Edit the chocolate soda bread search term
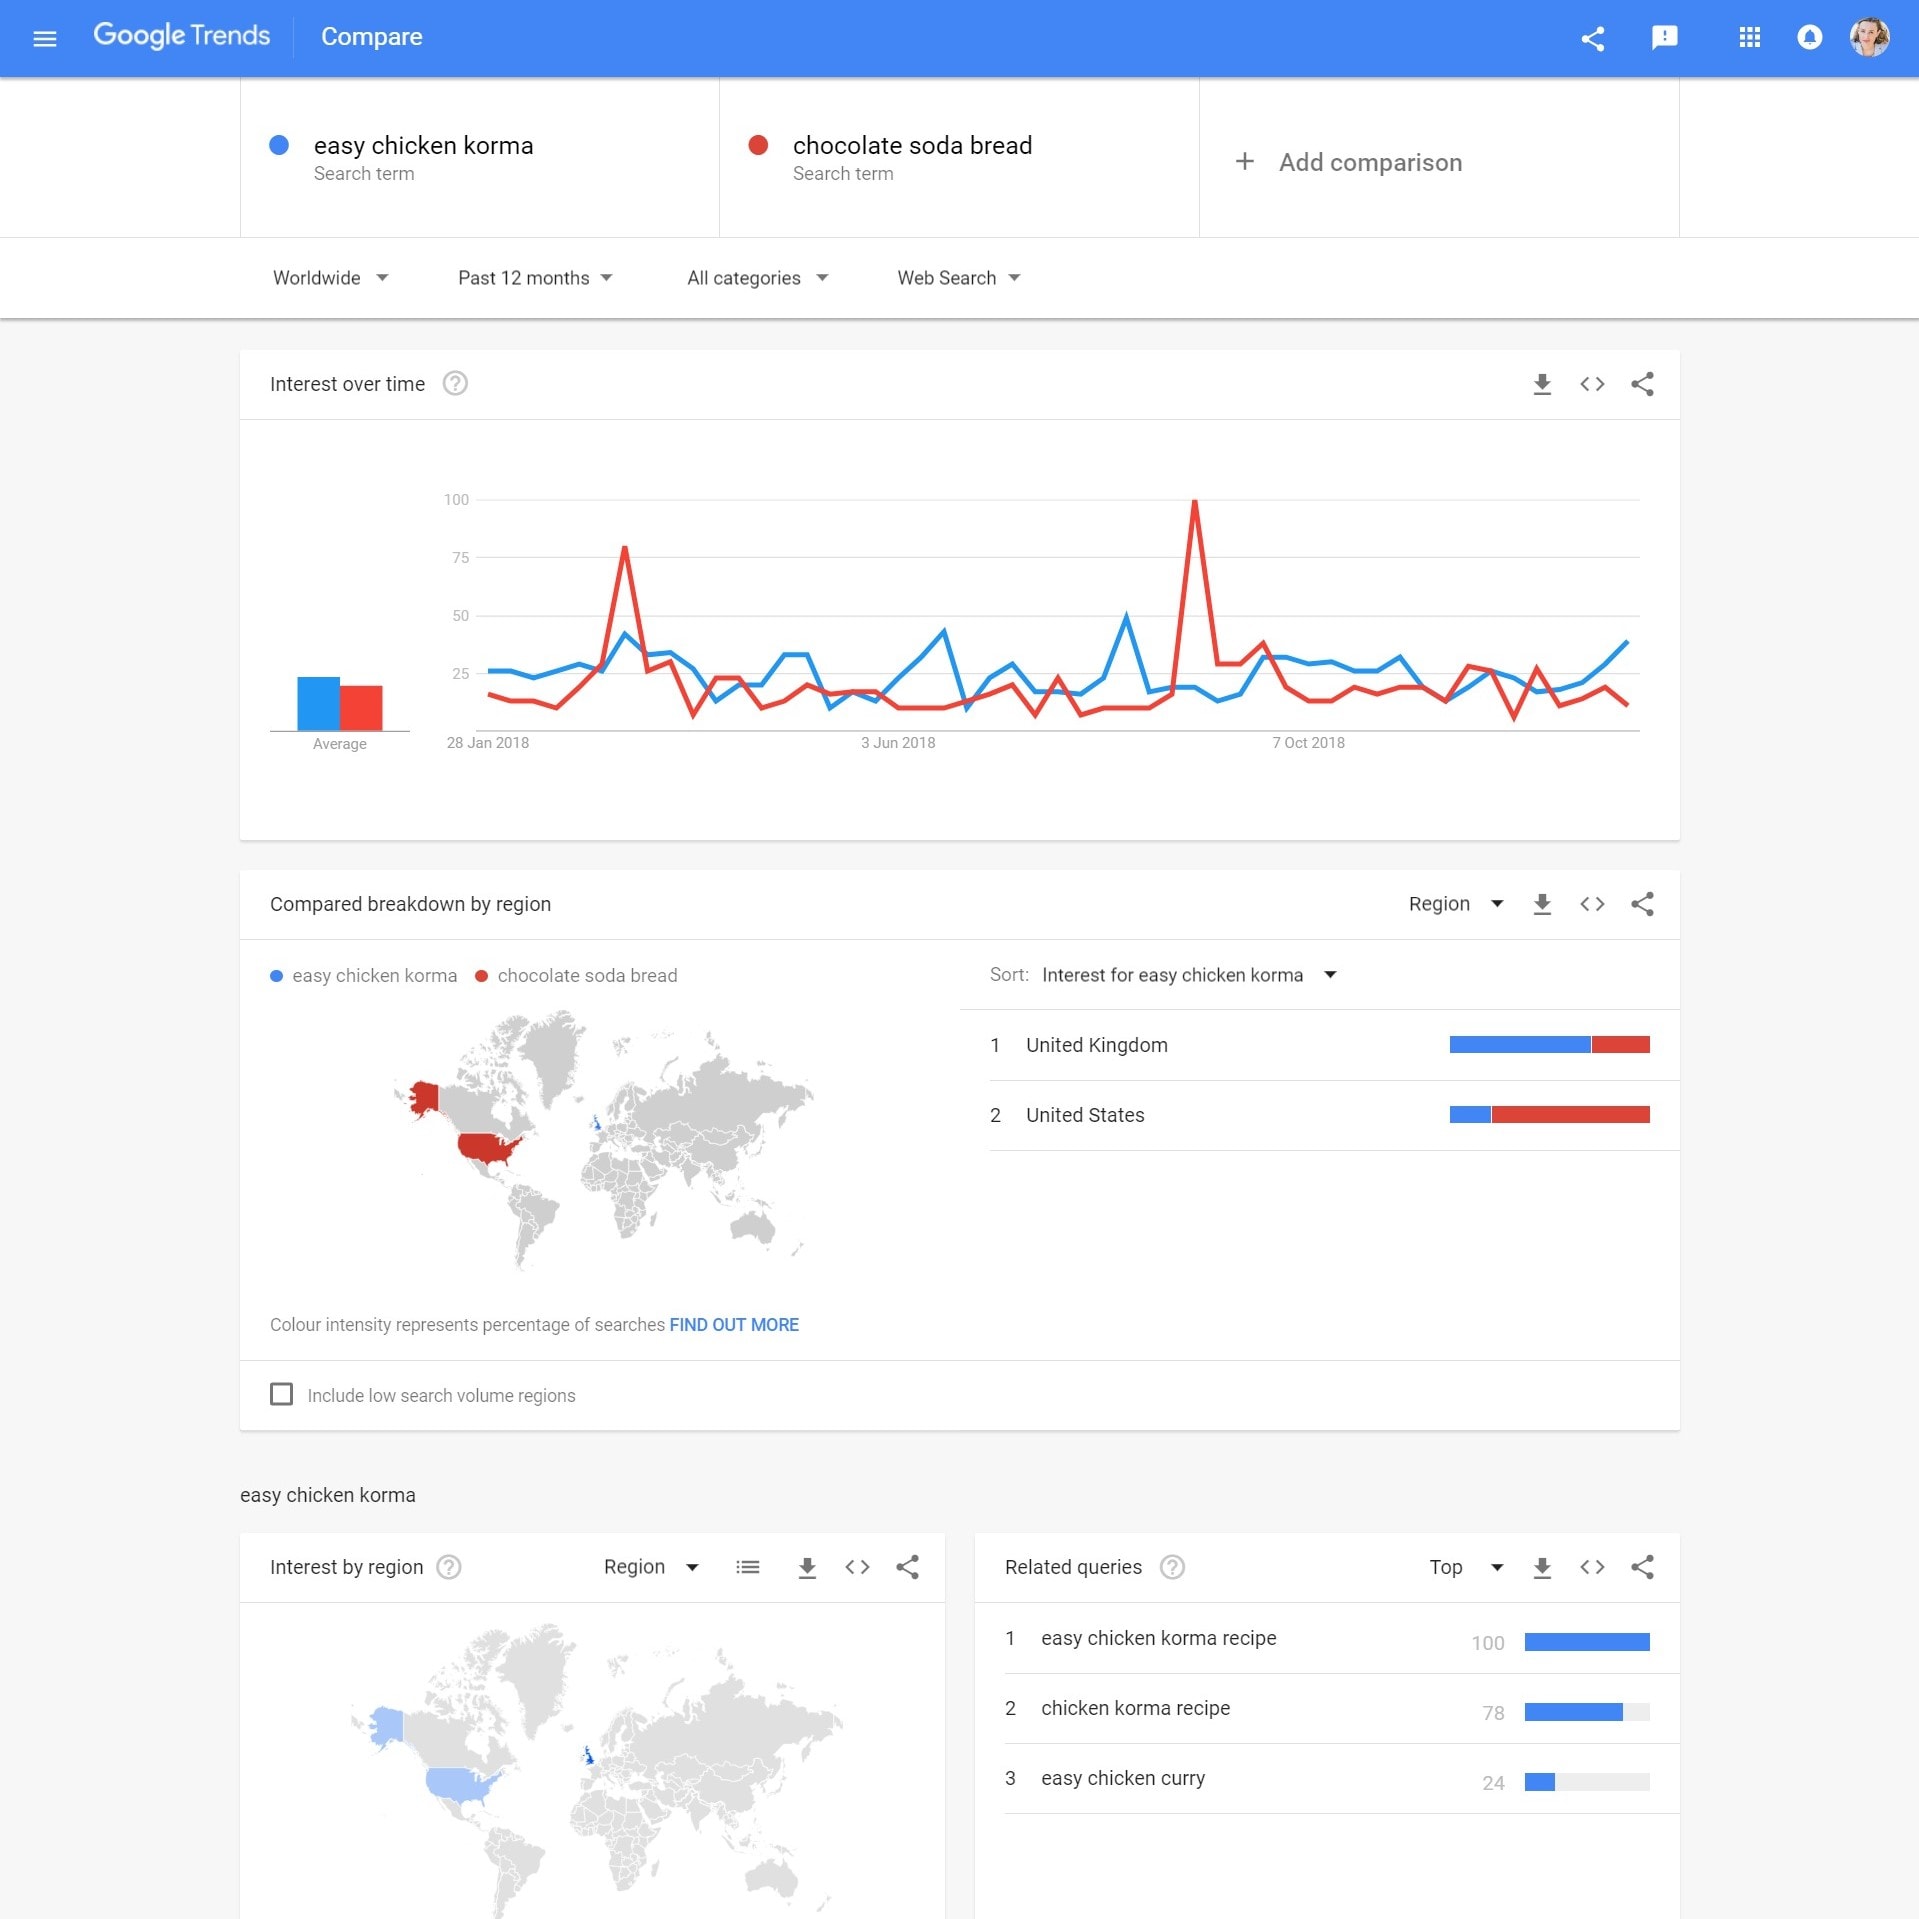Screen dimensions: 1919x1919 click(x=959, y=158)
